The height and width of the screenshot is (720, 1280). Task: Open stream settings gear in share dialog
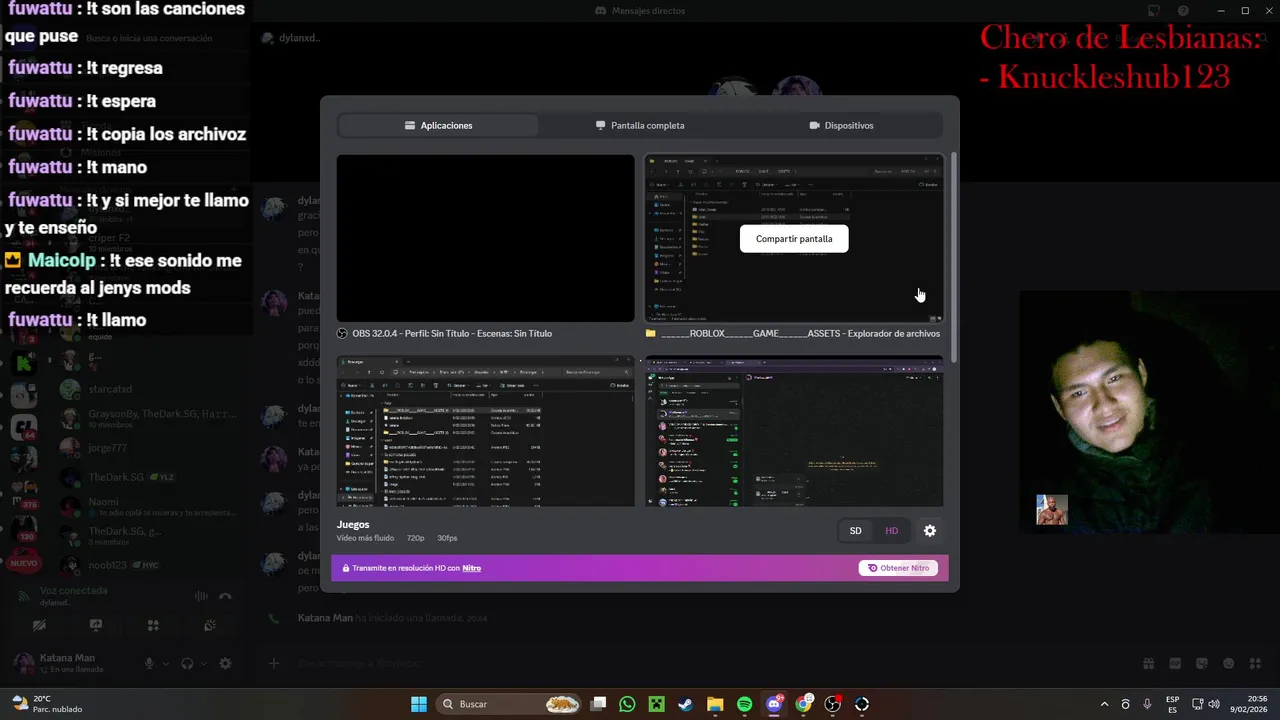pyautogui.click(x=930, y=531)
